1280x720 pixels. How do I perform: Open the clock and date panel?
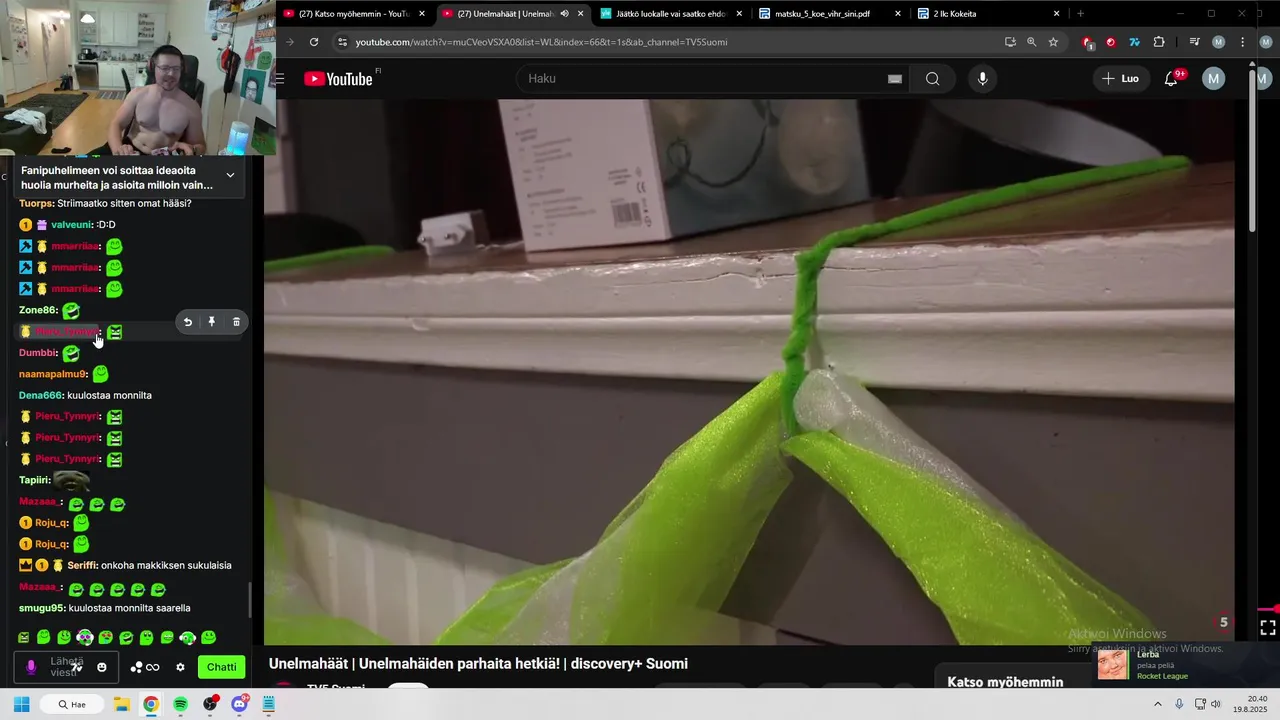click(1250, 704)
